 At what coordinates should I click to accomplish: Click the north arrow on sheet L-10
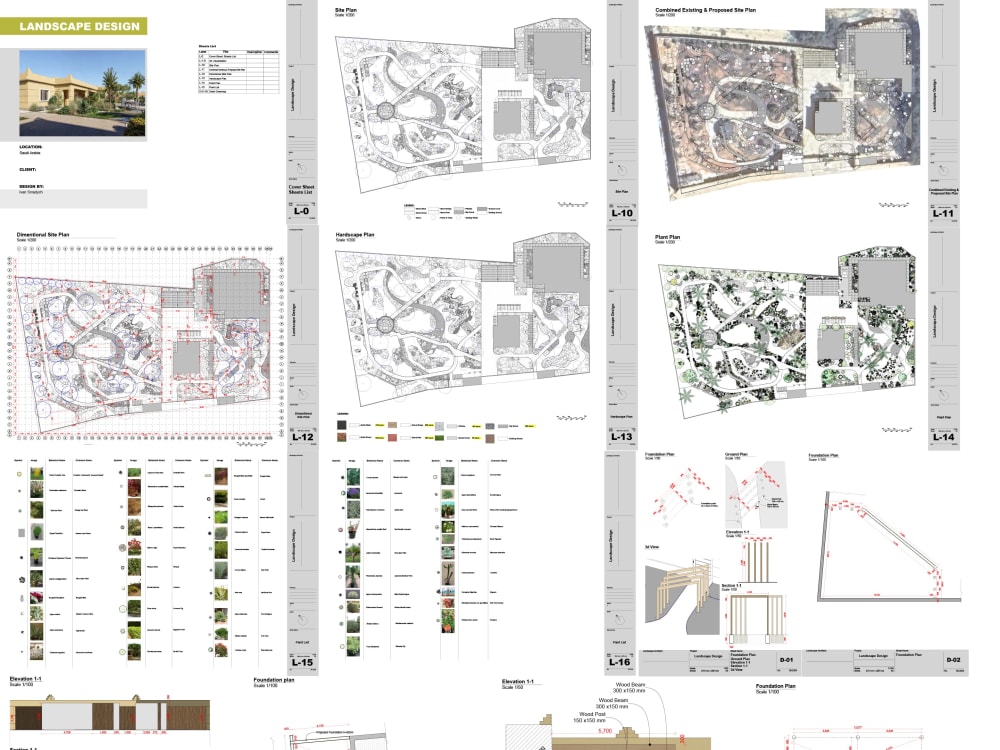click(622, 170)
